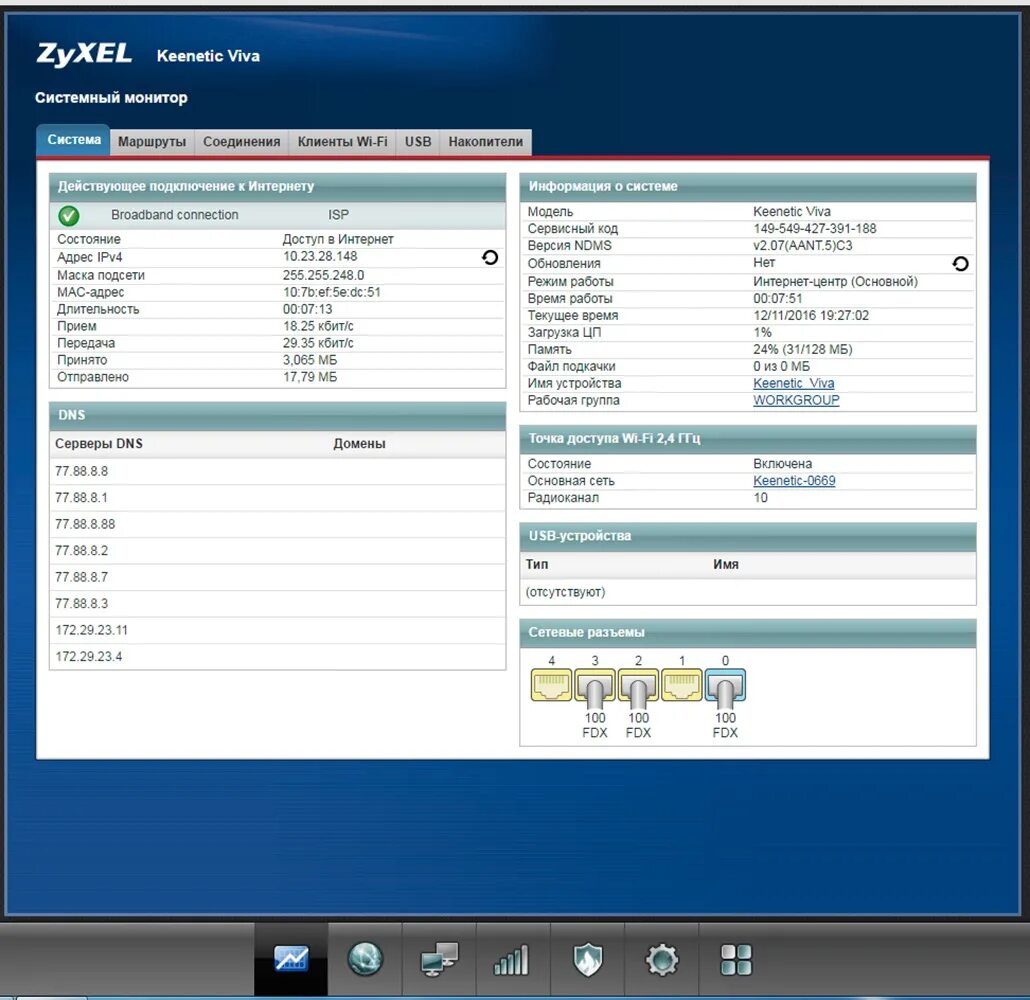Open the Keenetic_Viva device name link
Screen dimensions: 1030x1000
794,383
